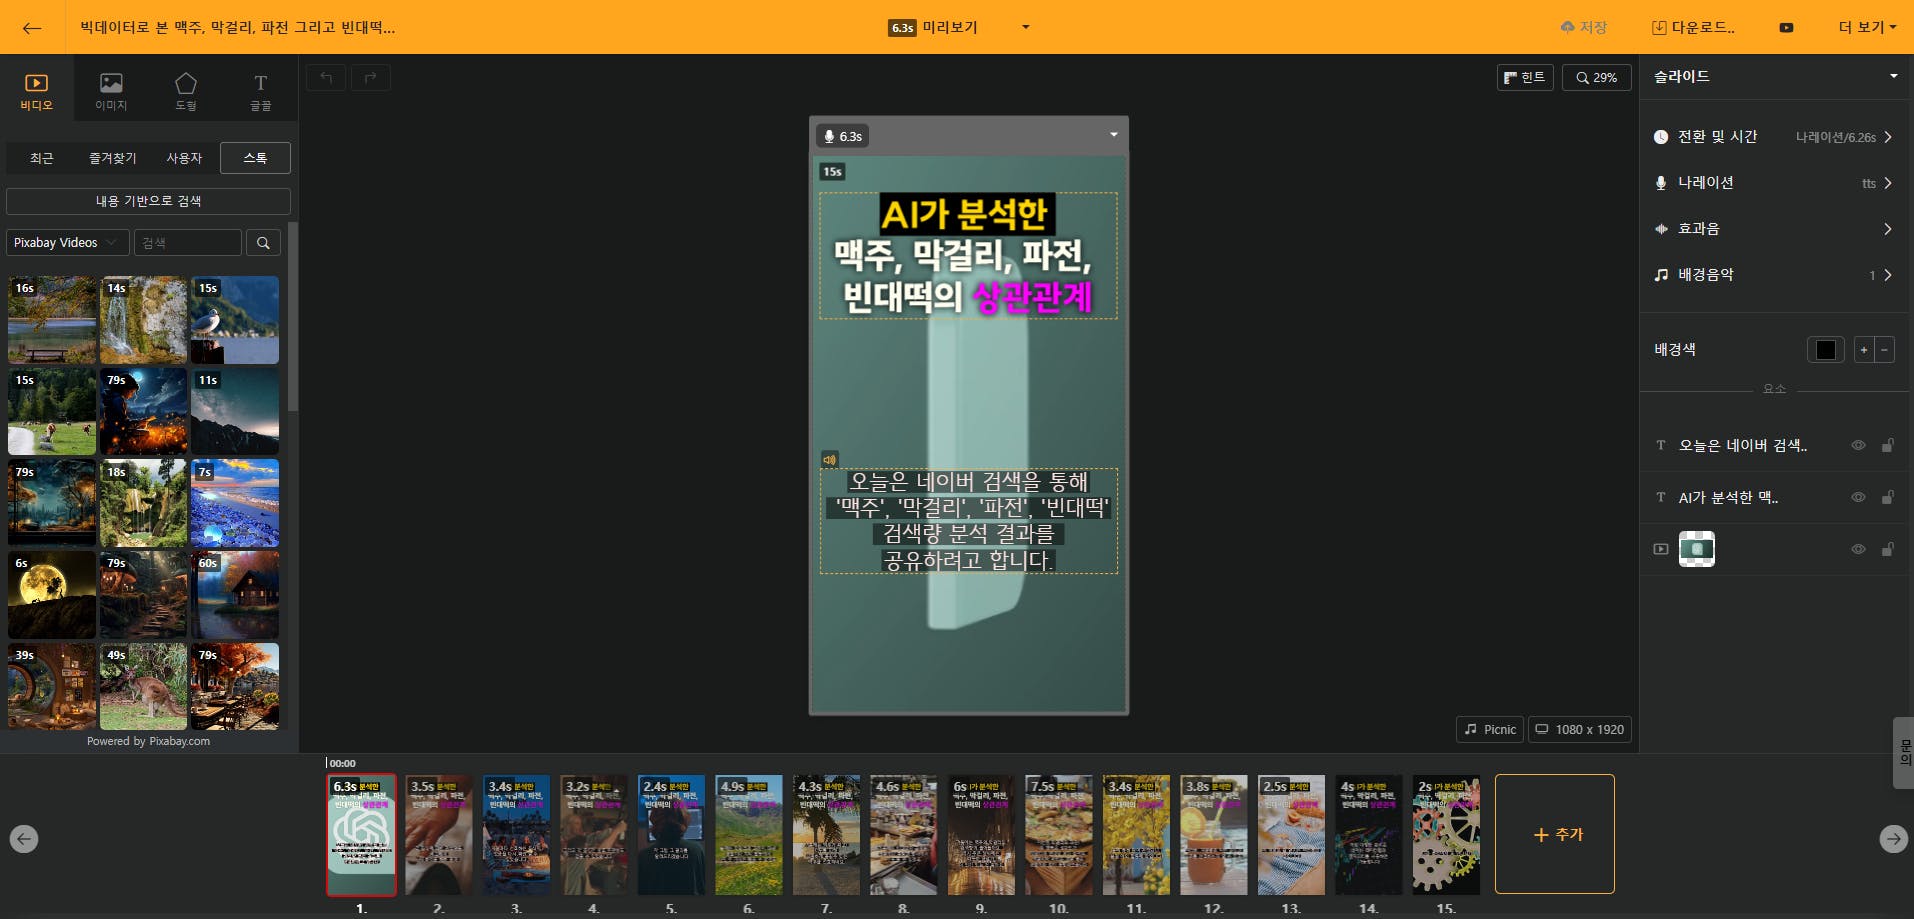Switch to the 최근 tab
The image size is (1914, 919).
pyautogui.click(x=41, y=158)
